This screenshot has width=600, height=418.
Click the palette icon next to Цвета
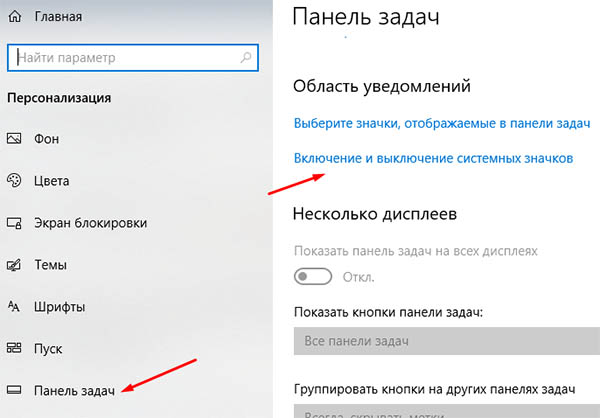click(14, 180)
